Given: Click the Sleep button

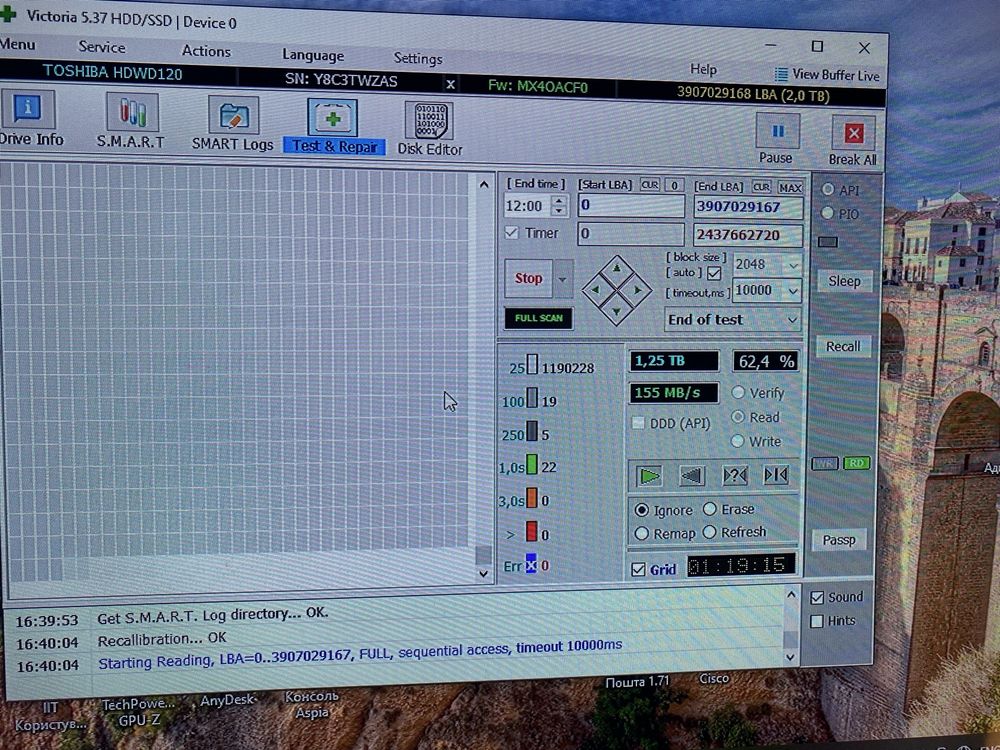Looking at the screenshot, I should 844,281.
